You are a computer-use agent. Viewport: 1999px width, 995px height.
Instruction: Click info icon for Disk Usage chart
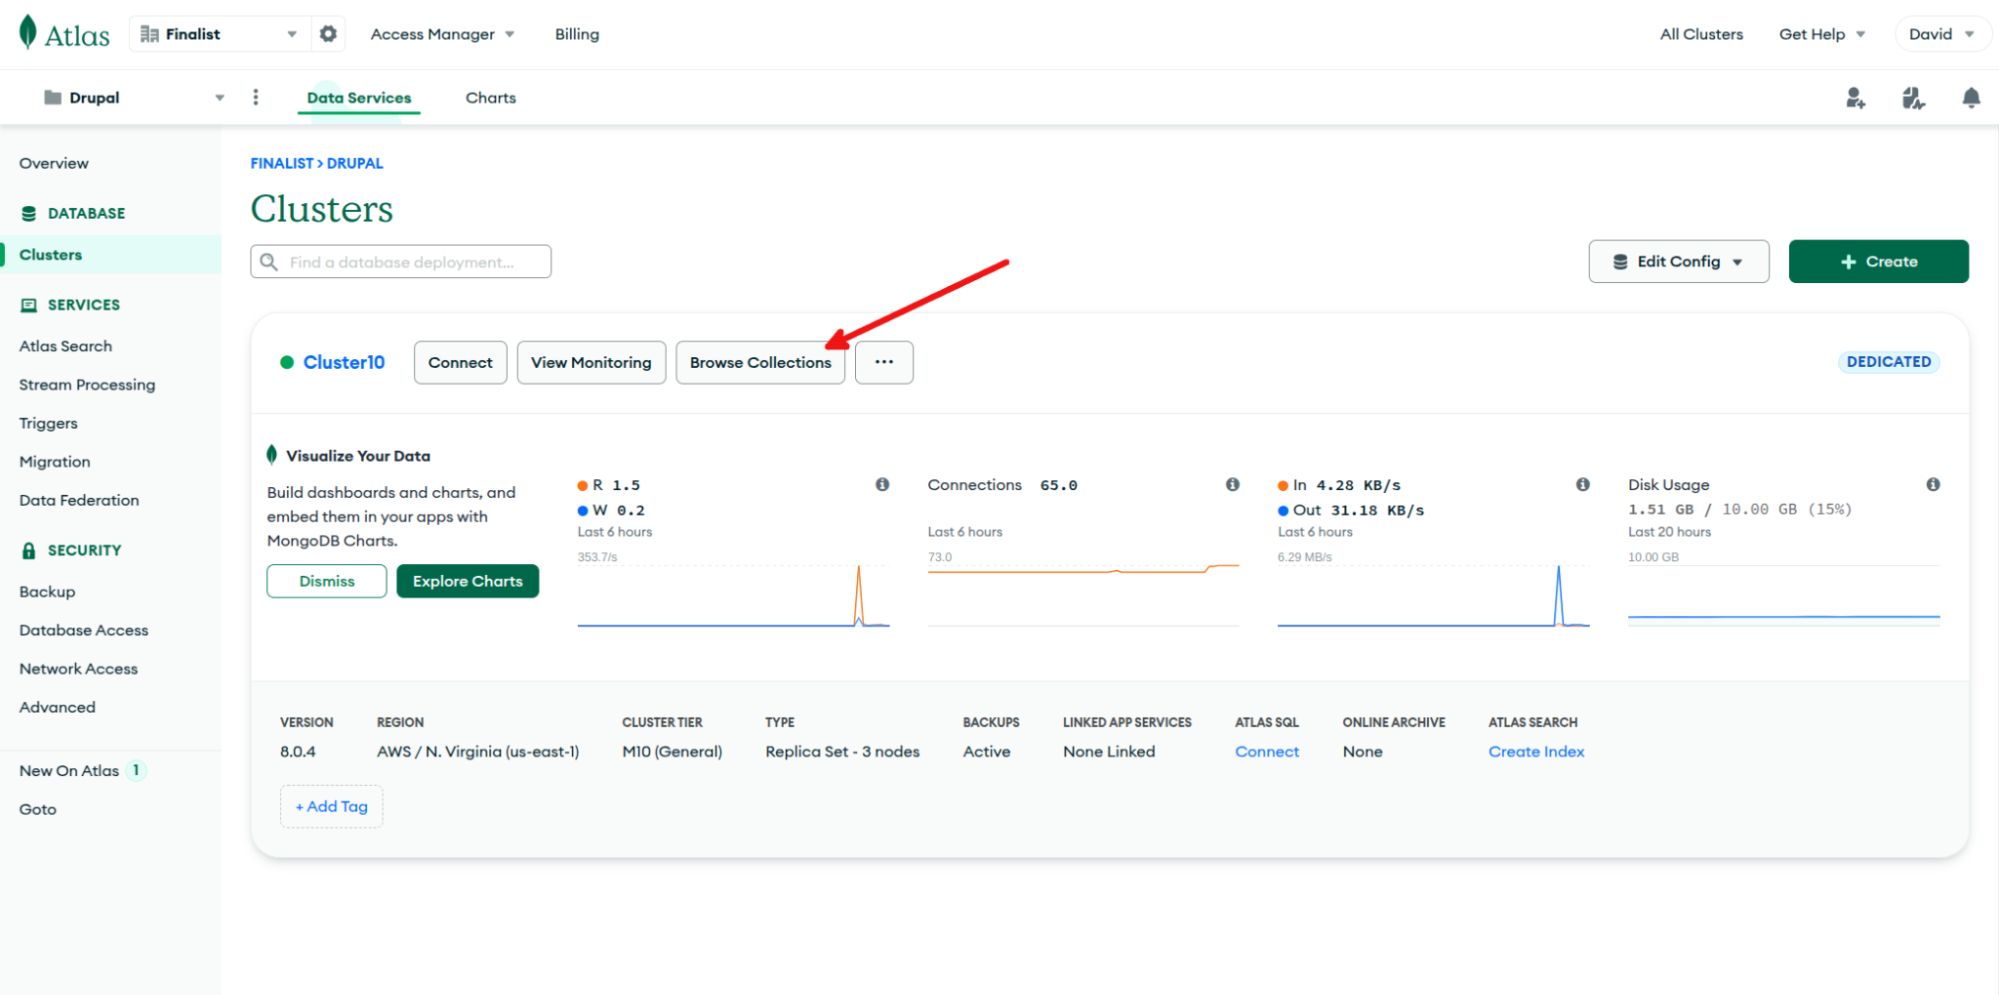[x=1933, y=485]
